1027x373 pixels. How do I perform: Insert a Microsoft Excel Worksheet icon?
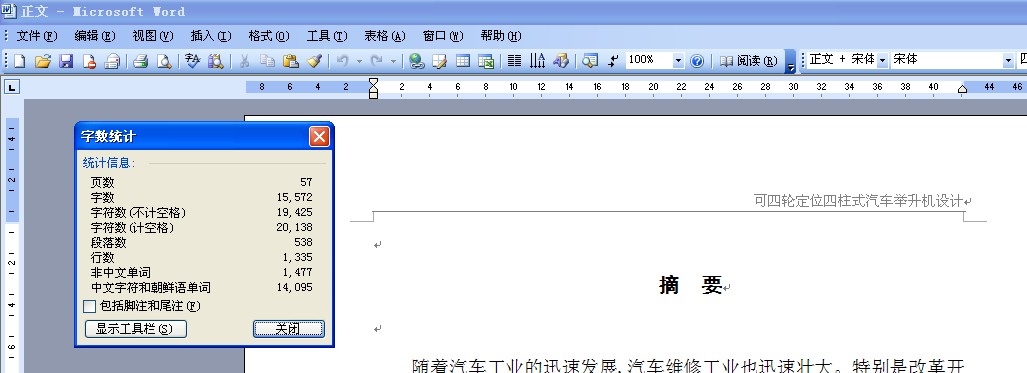(486, 61)
